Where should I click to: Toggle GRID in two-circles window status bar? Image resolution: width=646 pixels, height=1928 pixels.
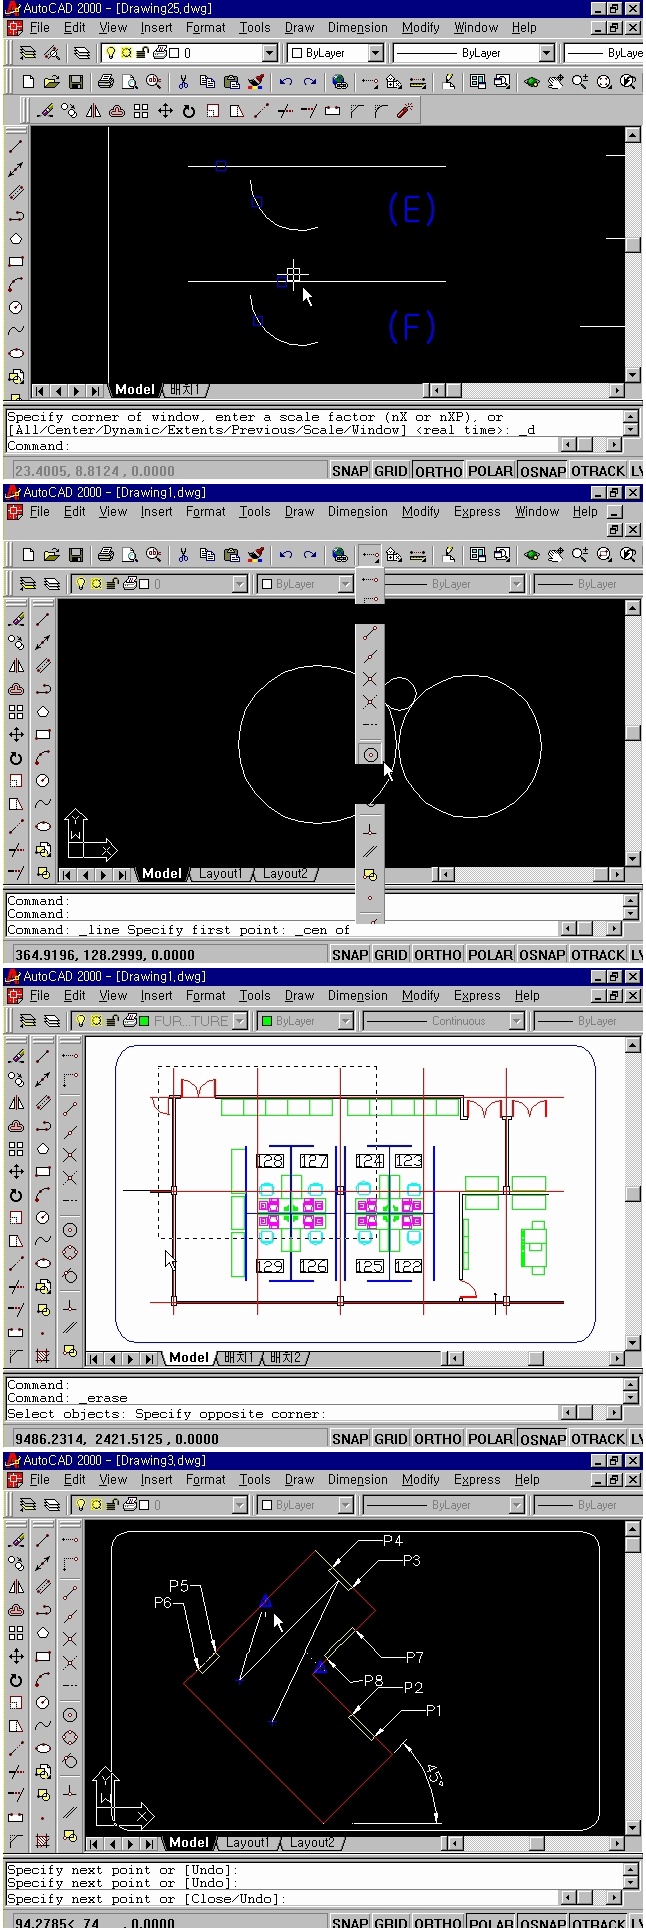click(x=390, y=955)
